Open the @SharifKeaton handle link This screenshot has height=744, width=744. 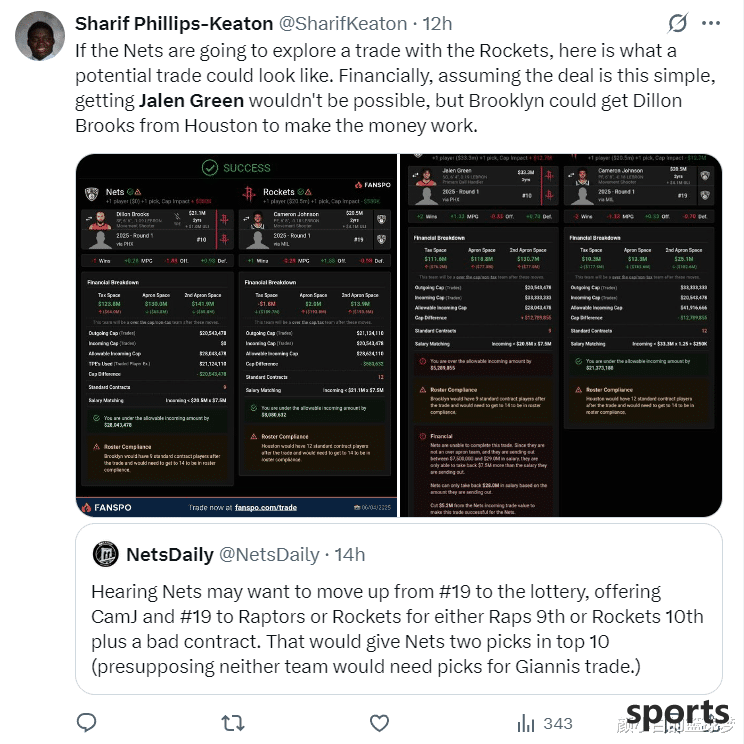click(x=343, y=24)
